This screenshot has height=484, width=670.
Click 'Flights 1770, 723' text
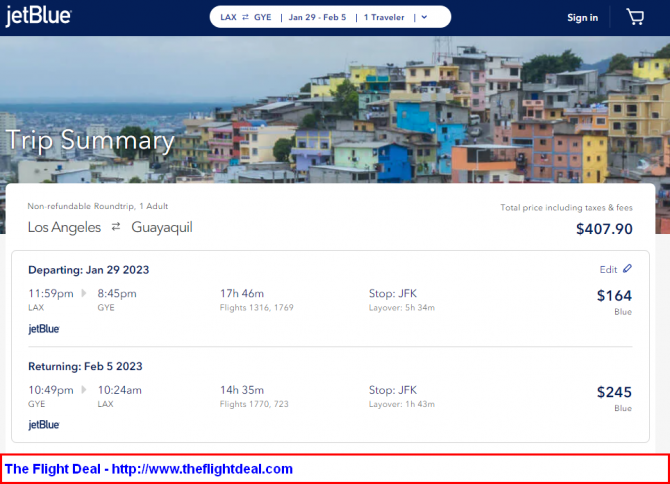click(x=254, y=404)
